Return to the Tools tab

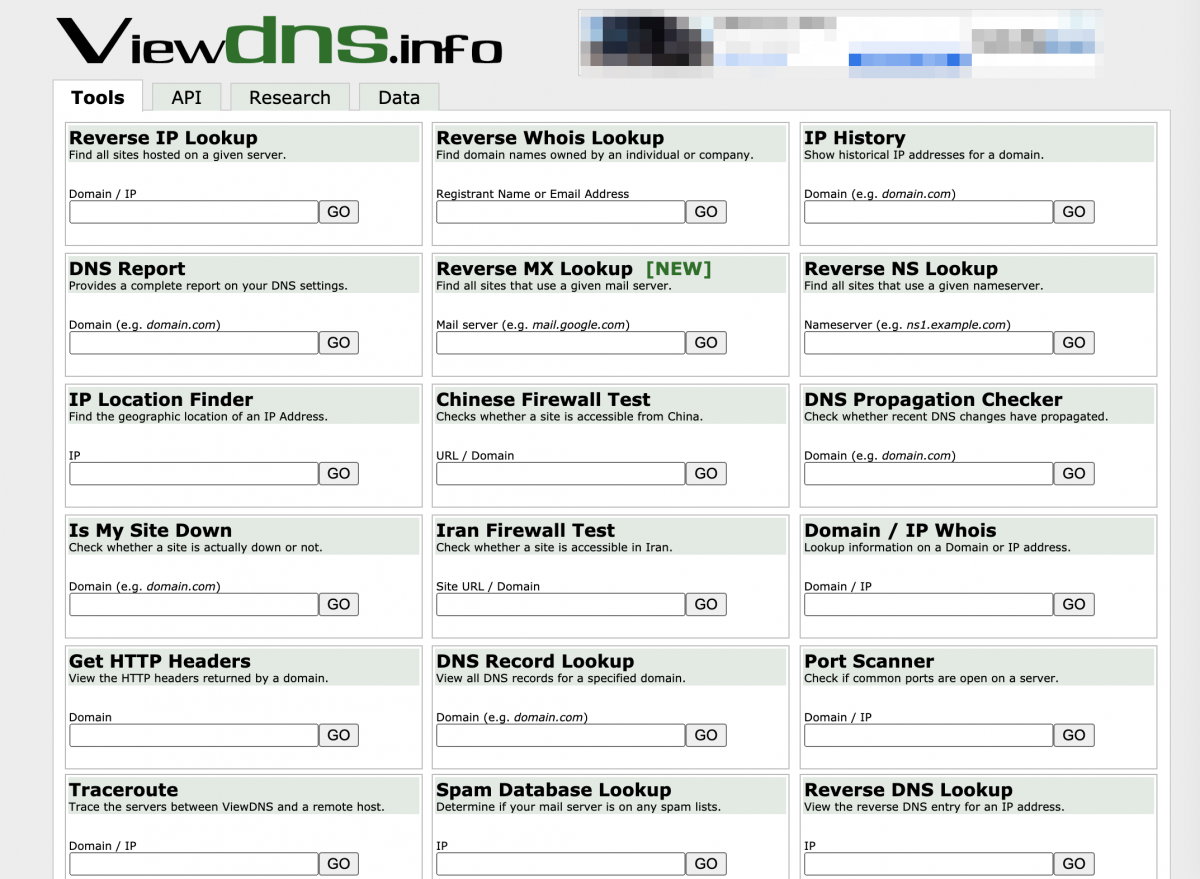[97, 97]
